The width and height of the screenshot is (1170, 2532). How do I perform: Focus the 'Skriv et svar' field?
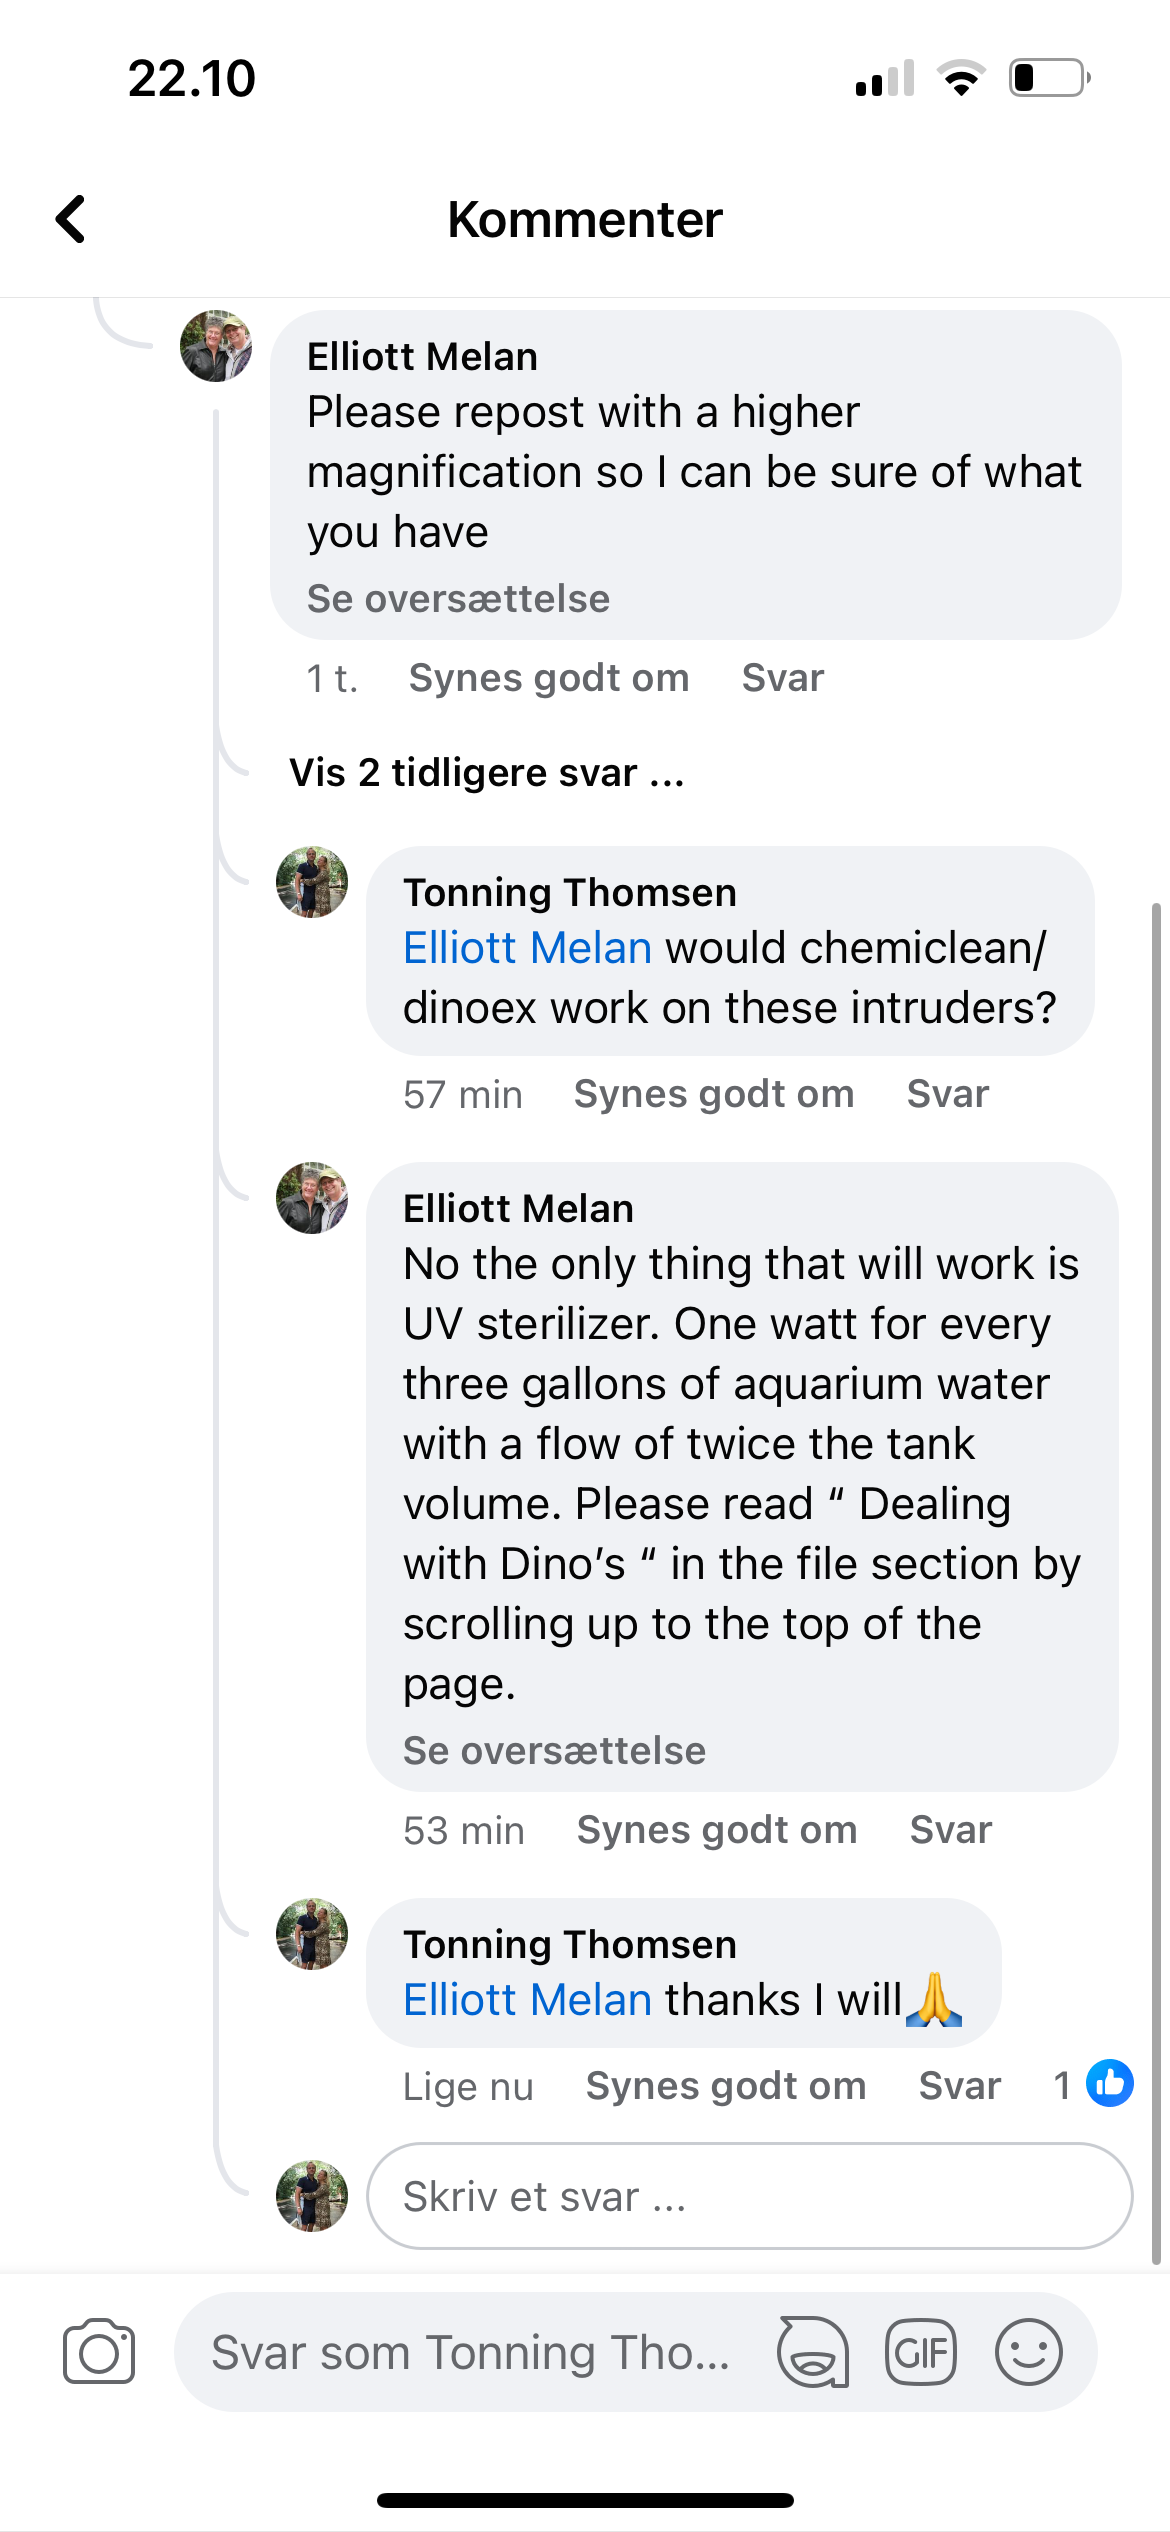748,2196
